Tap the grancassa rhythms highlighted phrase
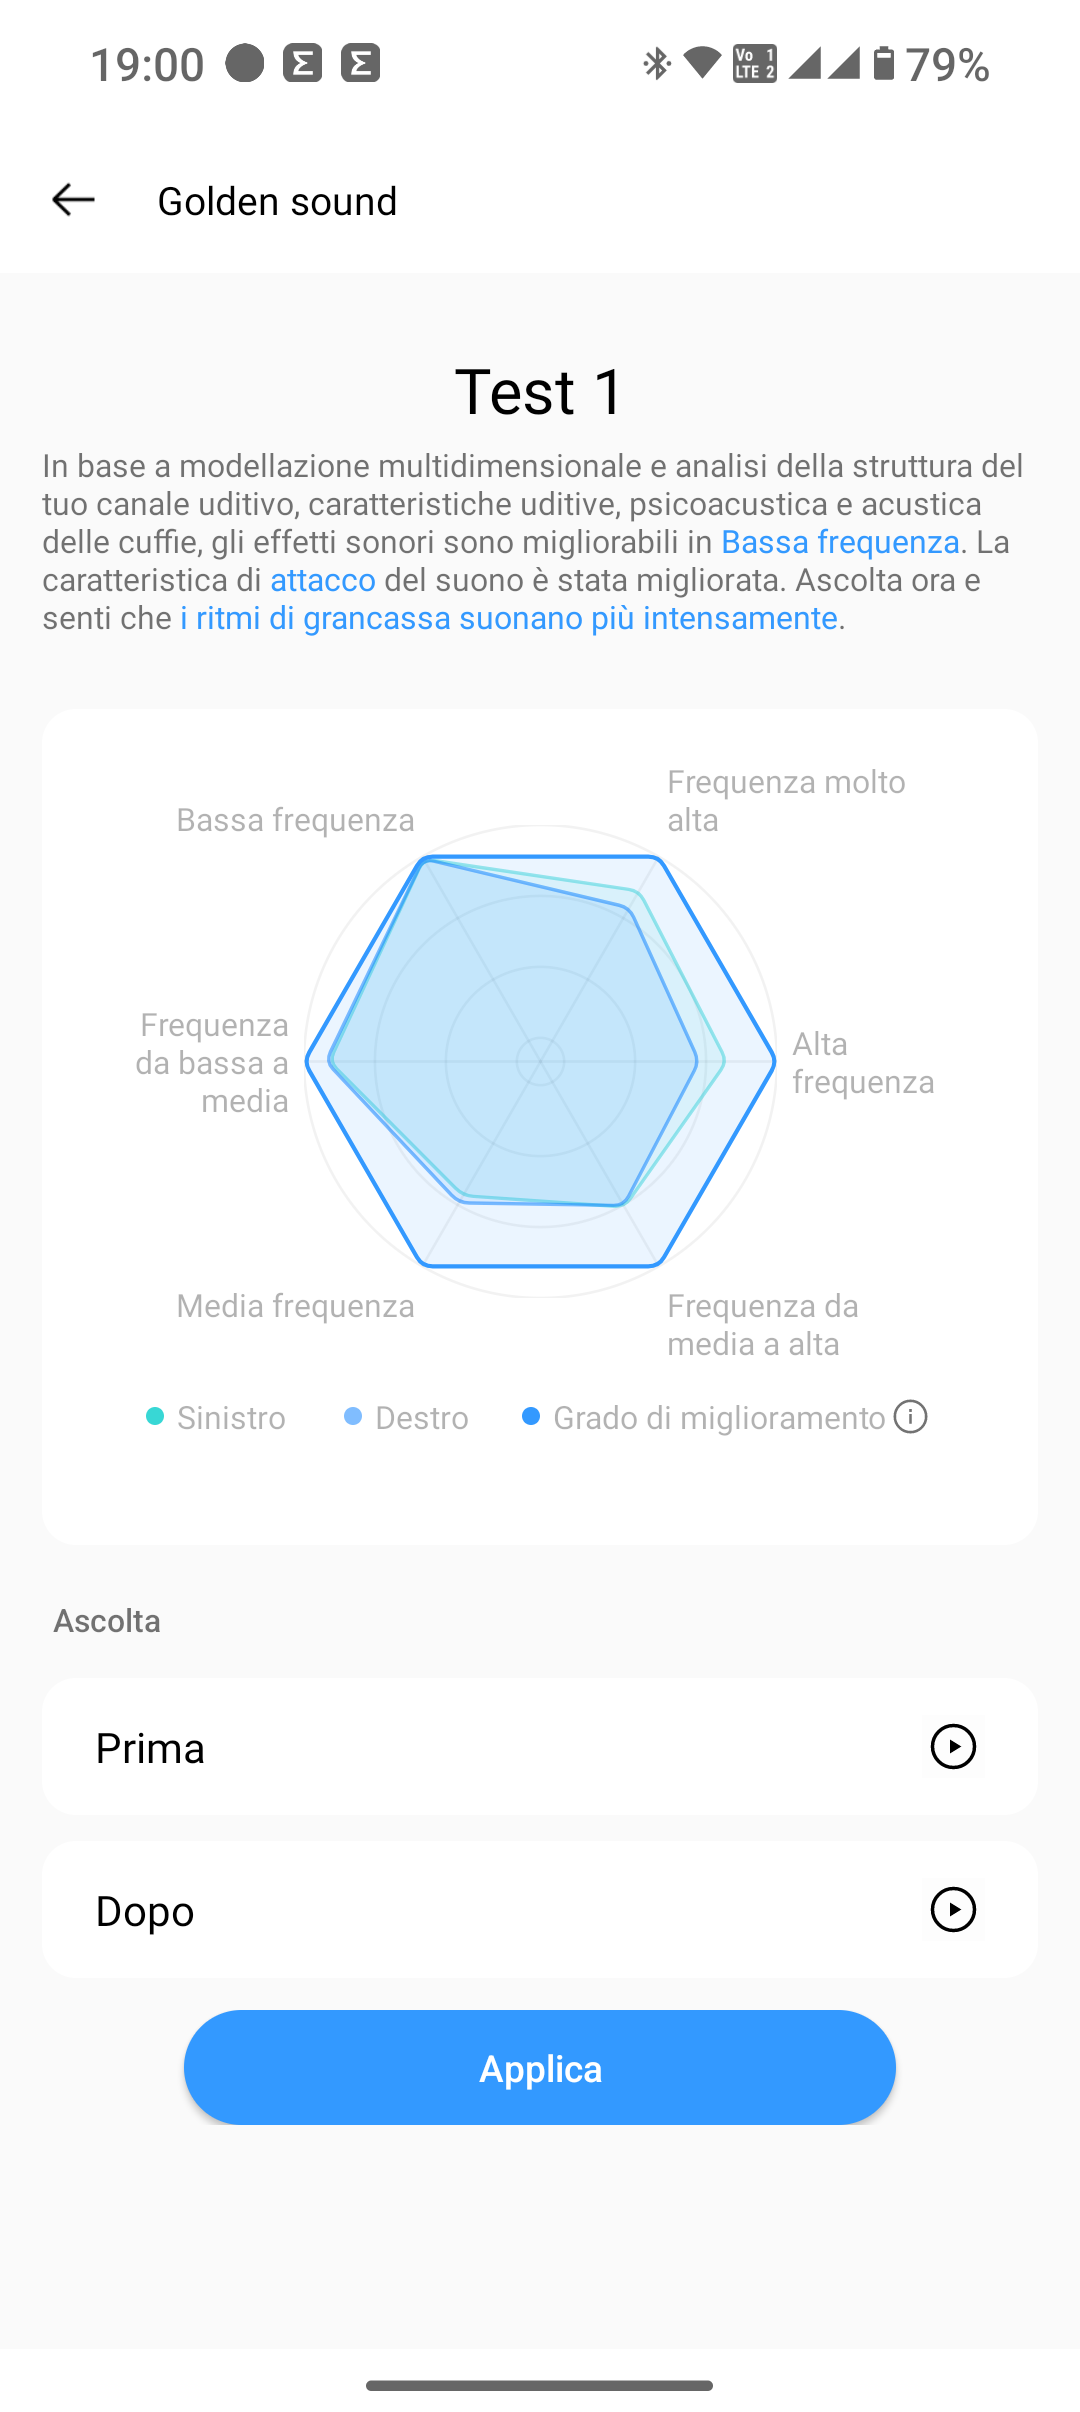The height and width of the screenshot is (2412, 1080). pos(509,618)
